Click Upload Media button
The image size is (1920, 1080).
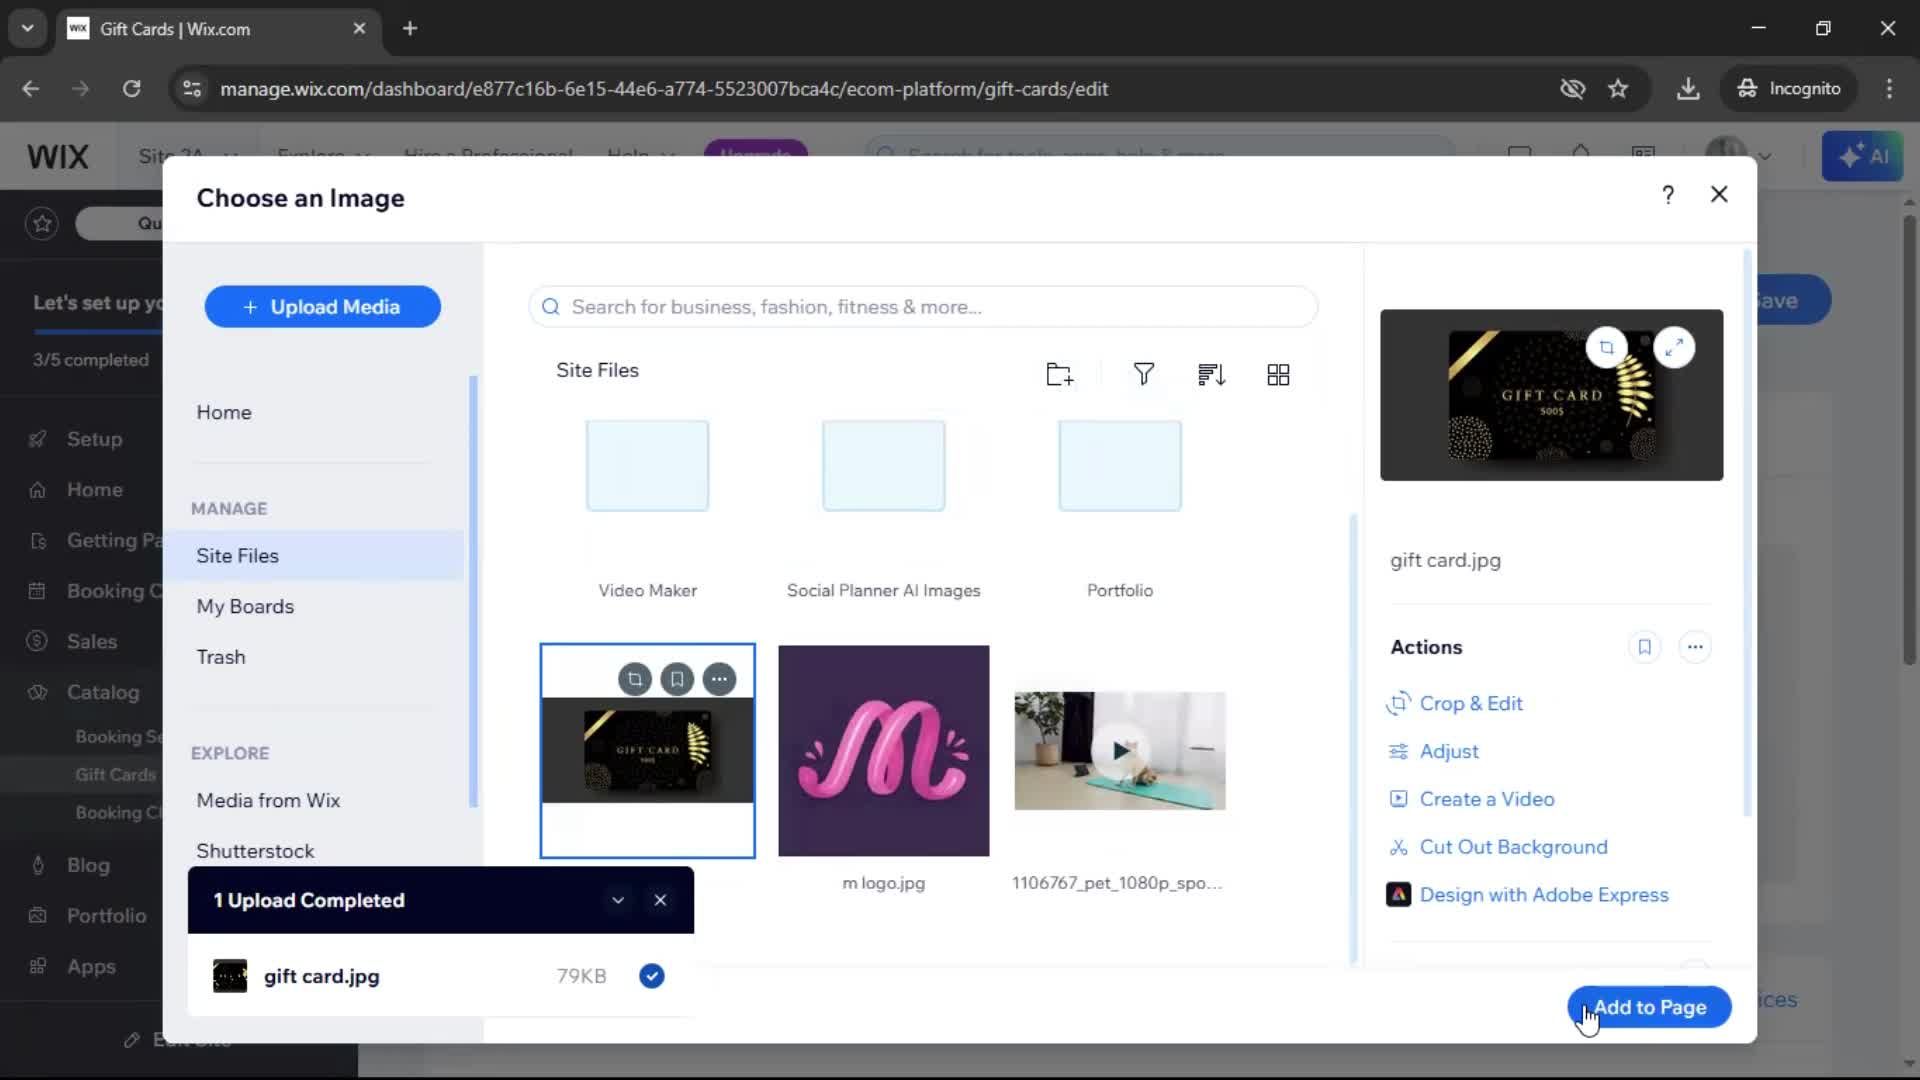pos(322,307)
